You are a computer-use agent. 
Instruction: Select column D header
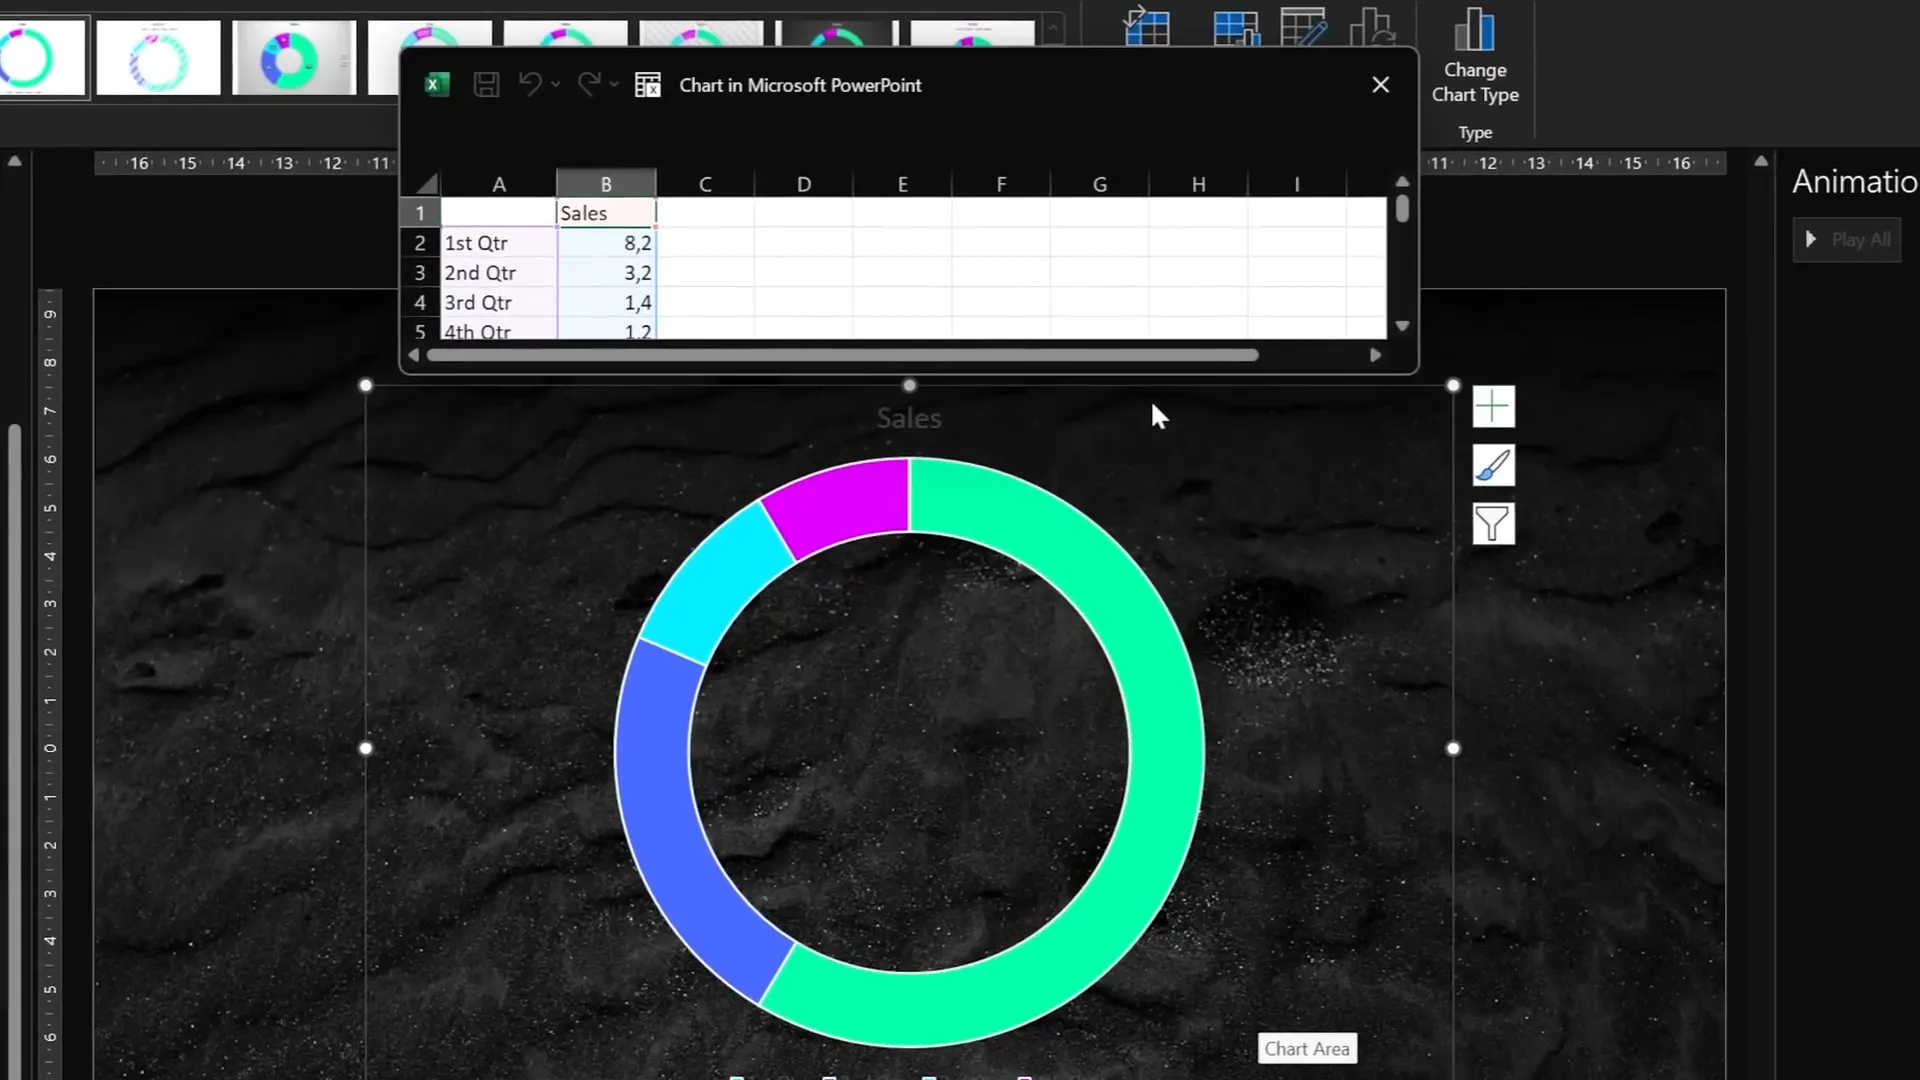click(x=804, y=184)
